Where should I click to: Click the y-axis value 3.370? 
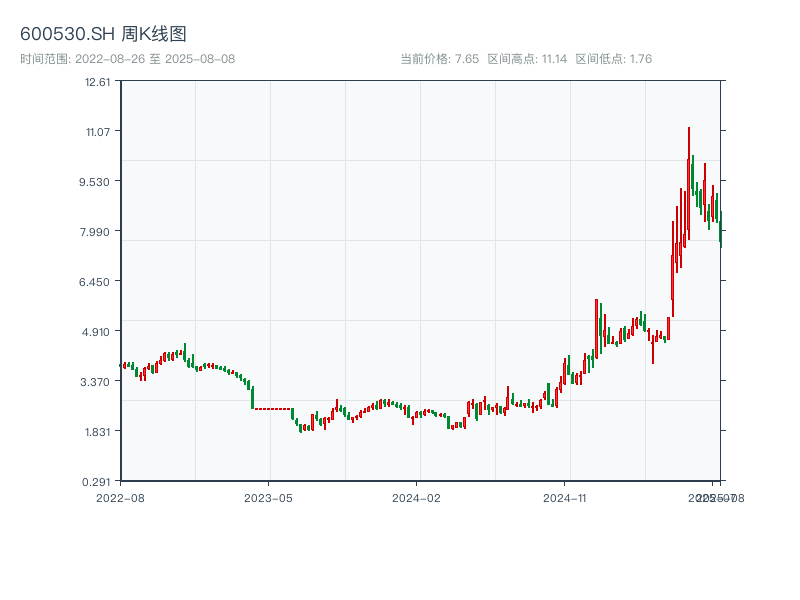click(x=95, y=382)
